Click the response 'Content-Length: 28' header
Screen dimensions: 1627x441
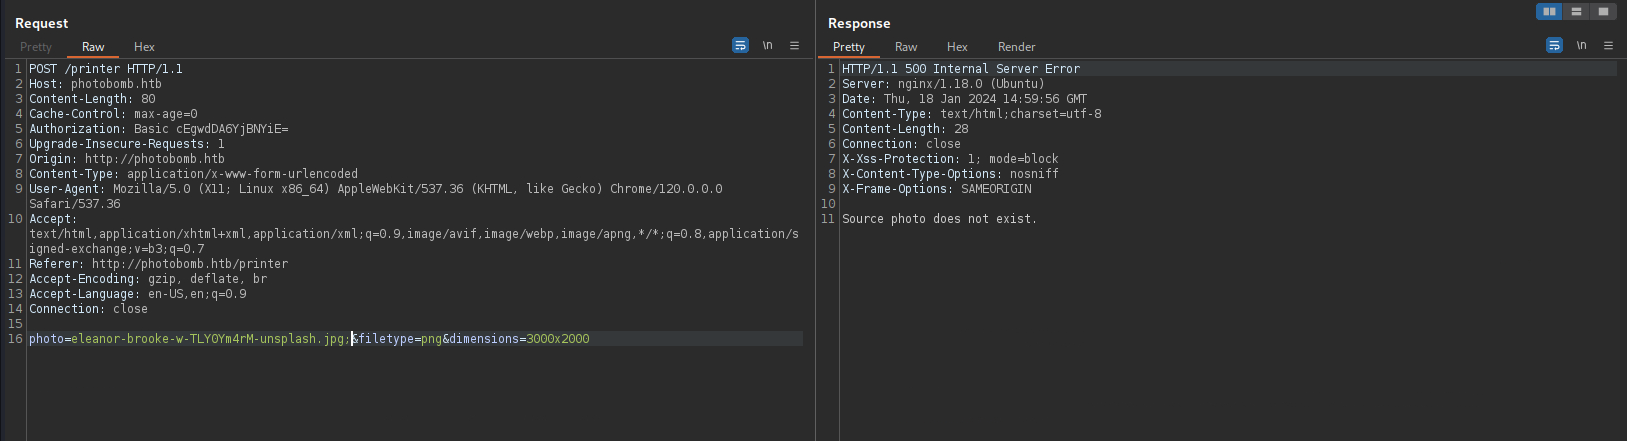tap(905, 129)
